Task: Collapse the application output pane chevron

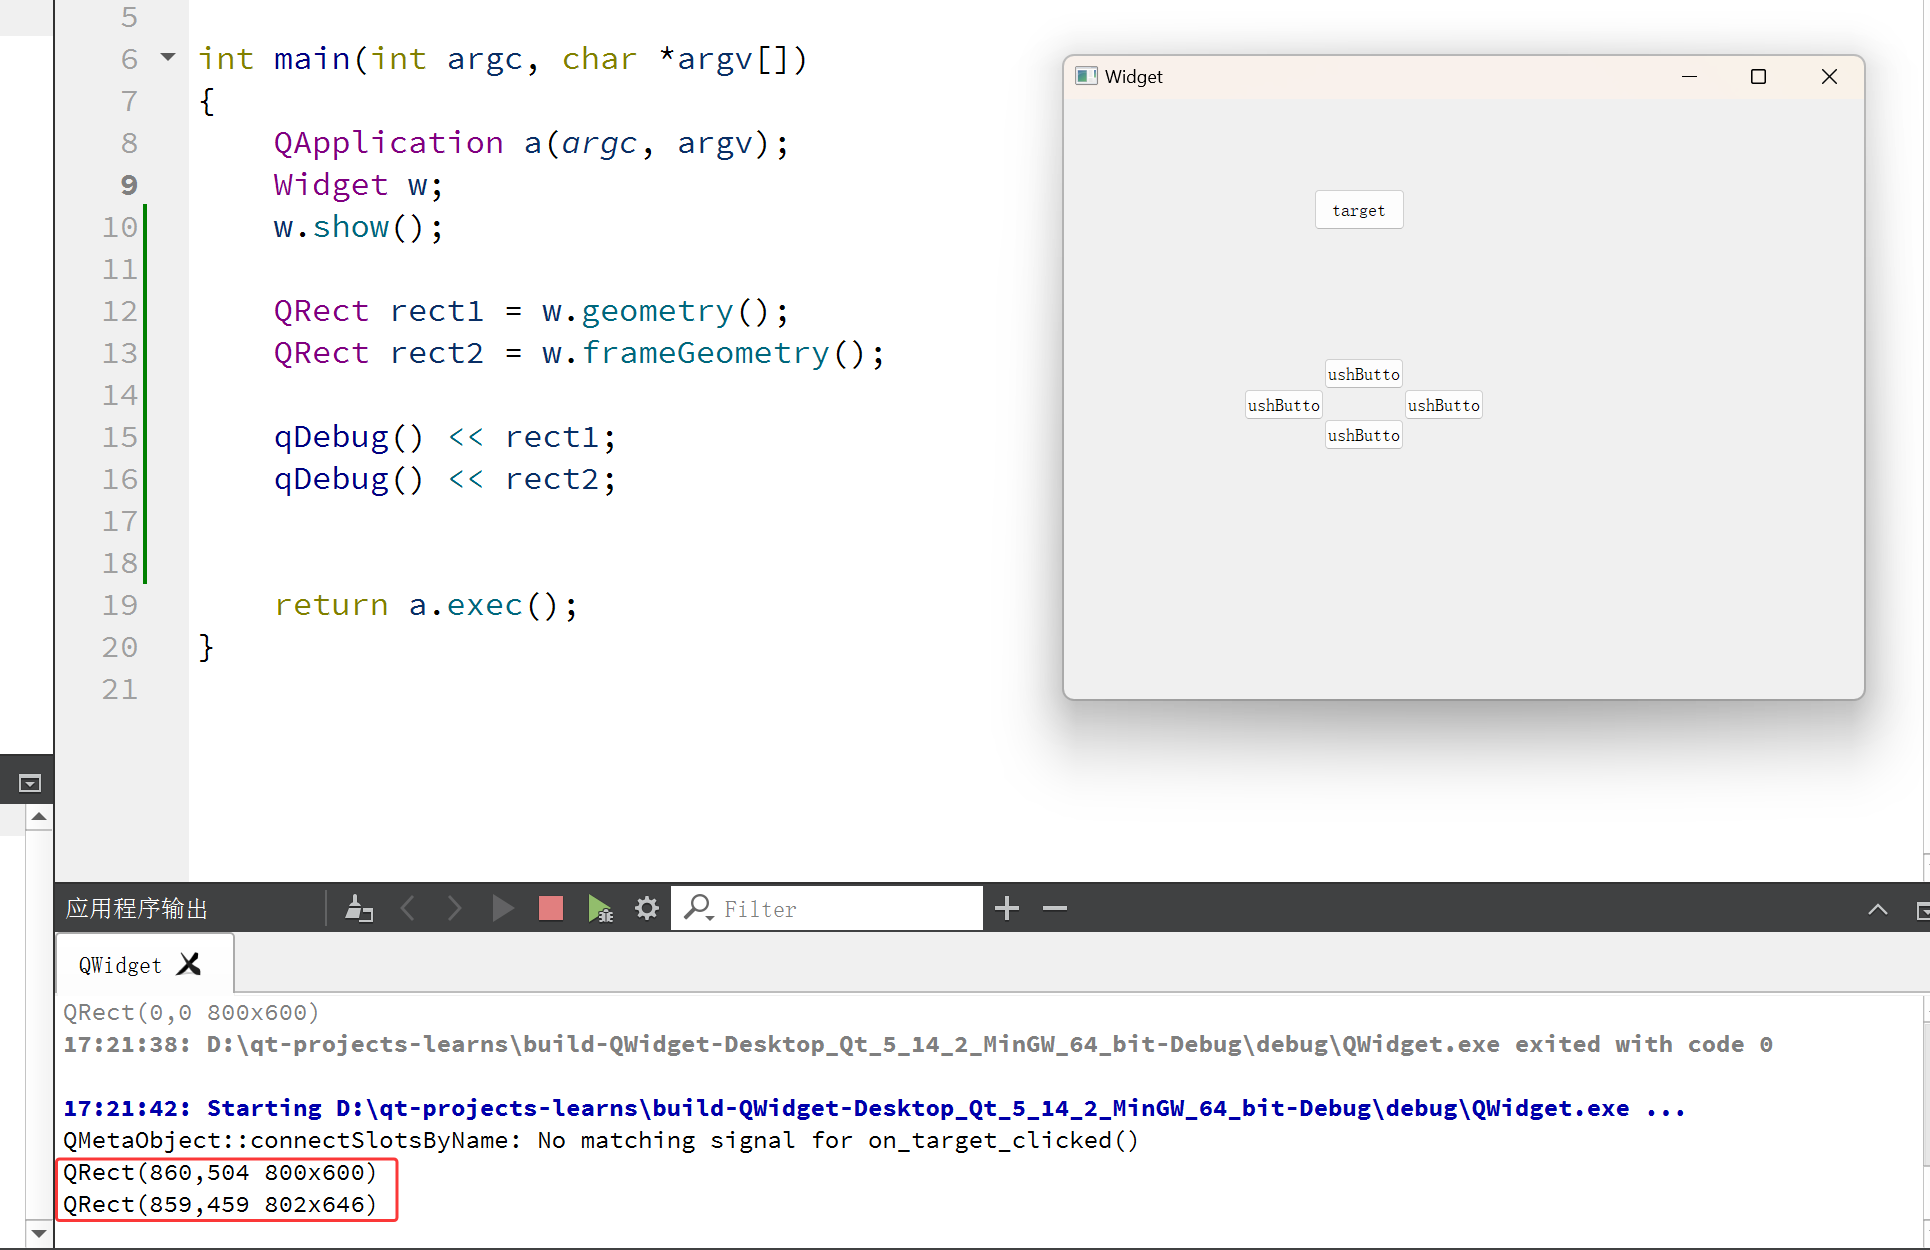Action: point(1877,909)
